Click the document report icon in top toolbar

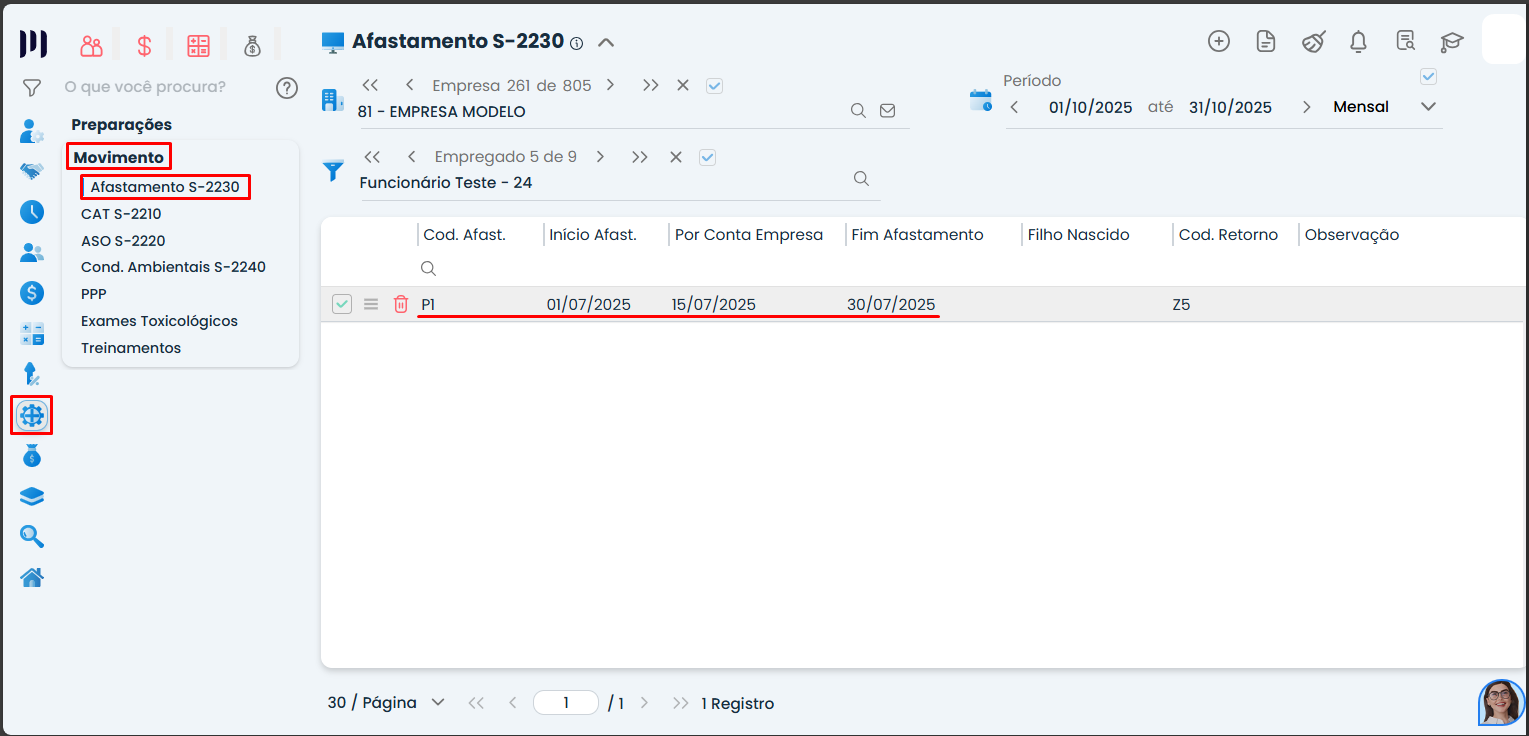point(1266,41)
